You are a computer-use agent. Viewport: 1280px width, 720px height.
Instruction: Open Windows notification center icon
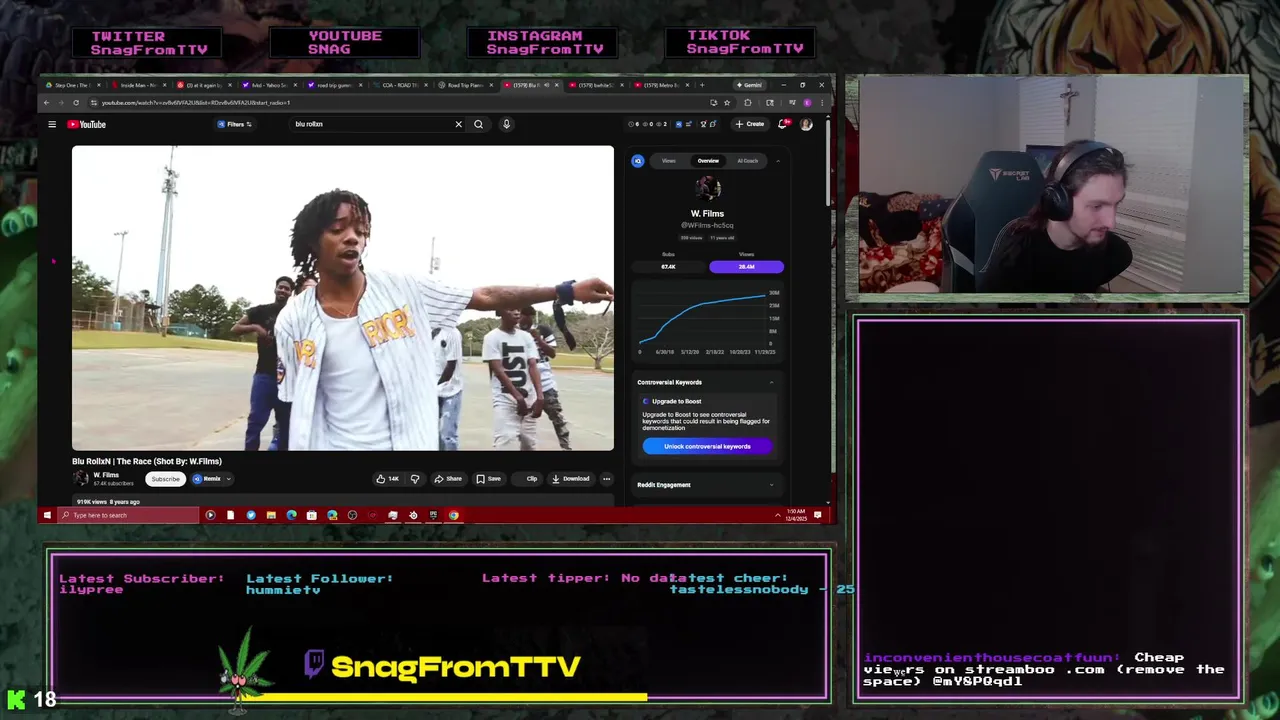click(x=818, y=515)
